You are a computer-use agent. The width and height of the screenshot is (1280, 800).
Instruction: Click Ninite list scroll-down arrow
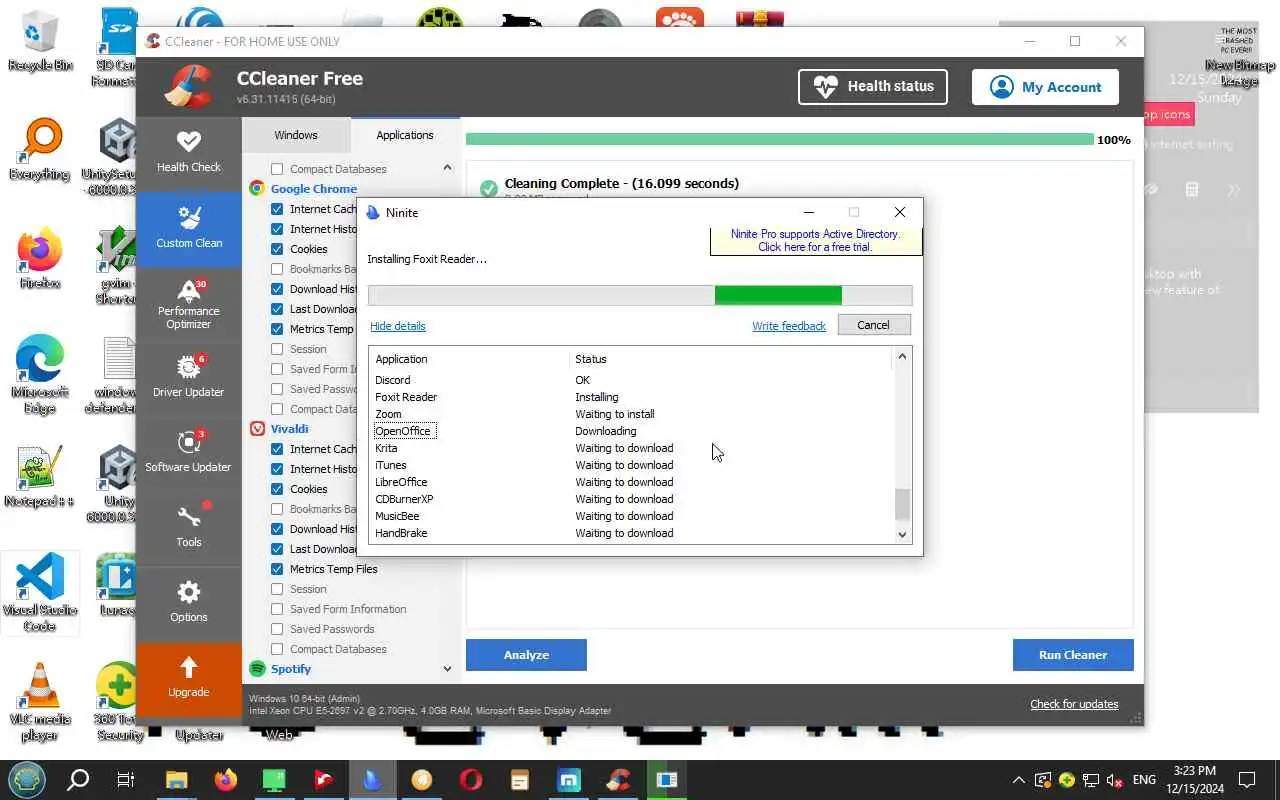coord(902,535)
